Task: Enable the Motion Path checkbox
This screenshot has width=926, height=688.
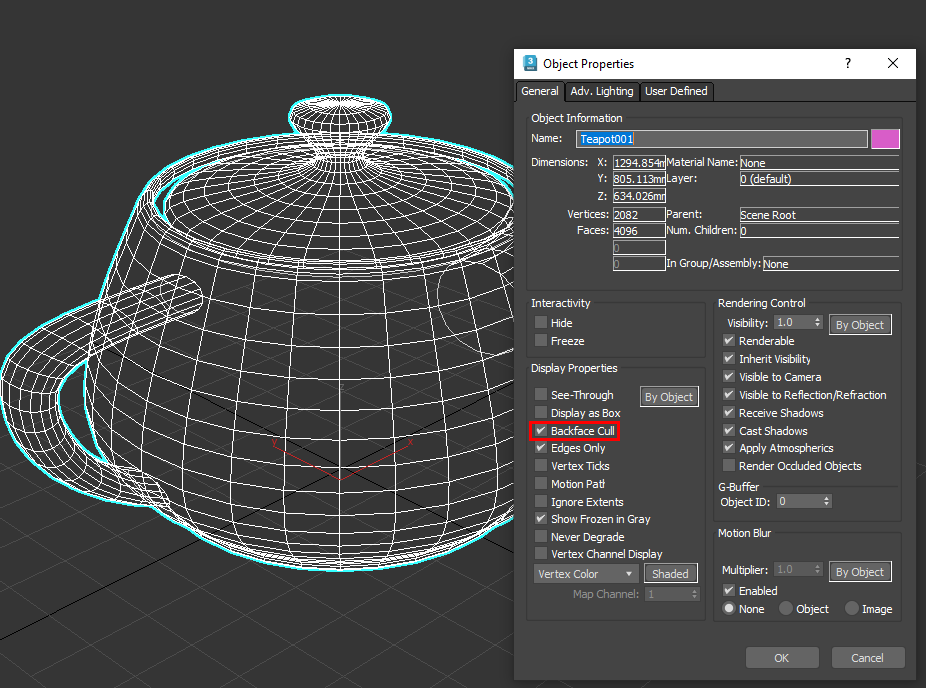Action: (540, 483)
